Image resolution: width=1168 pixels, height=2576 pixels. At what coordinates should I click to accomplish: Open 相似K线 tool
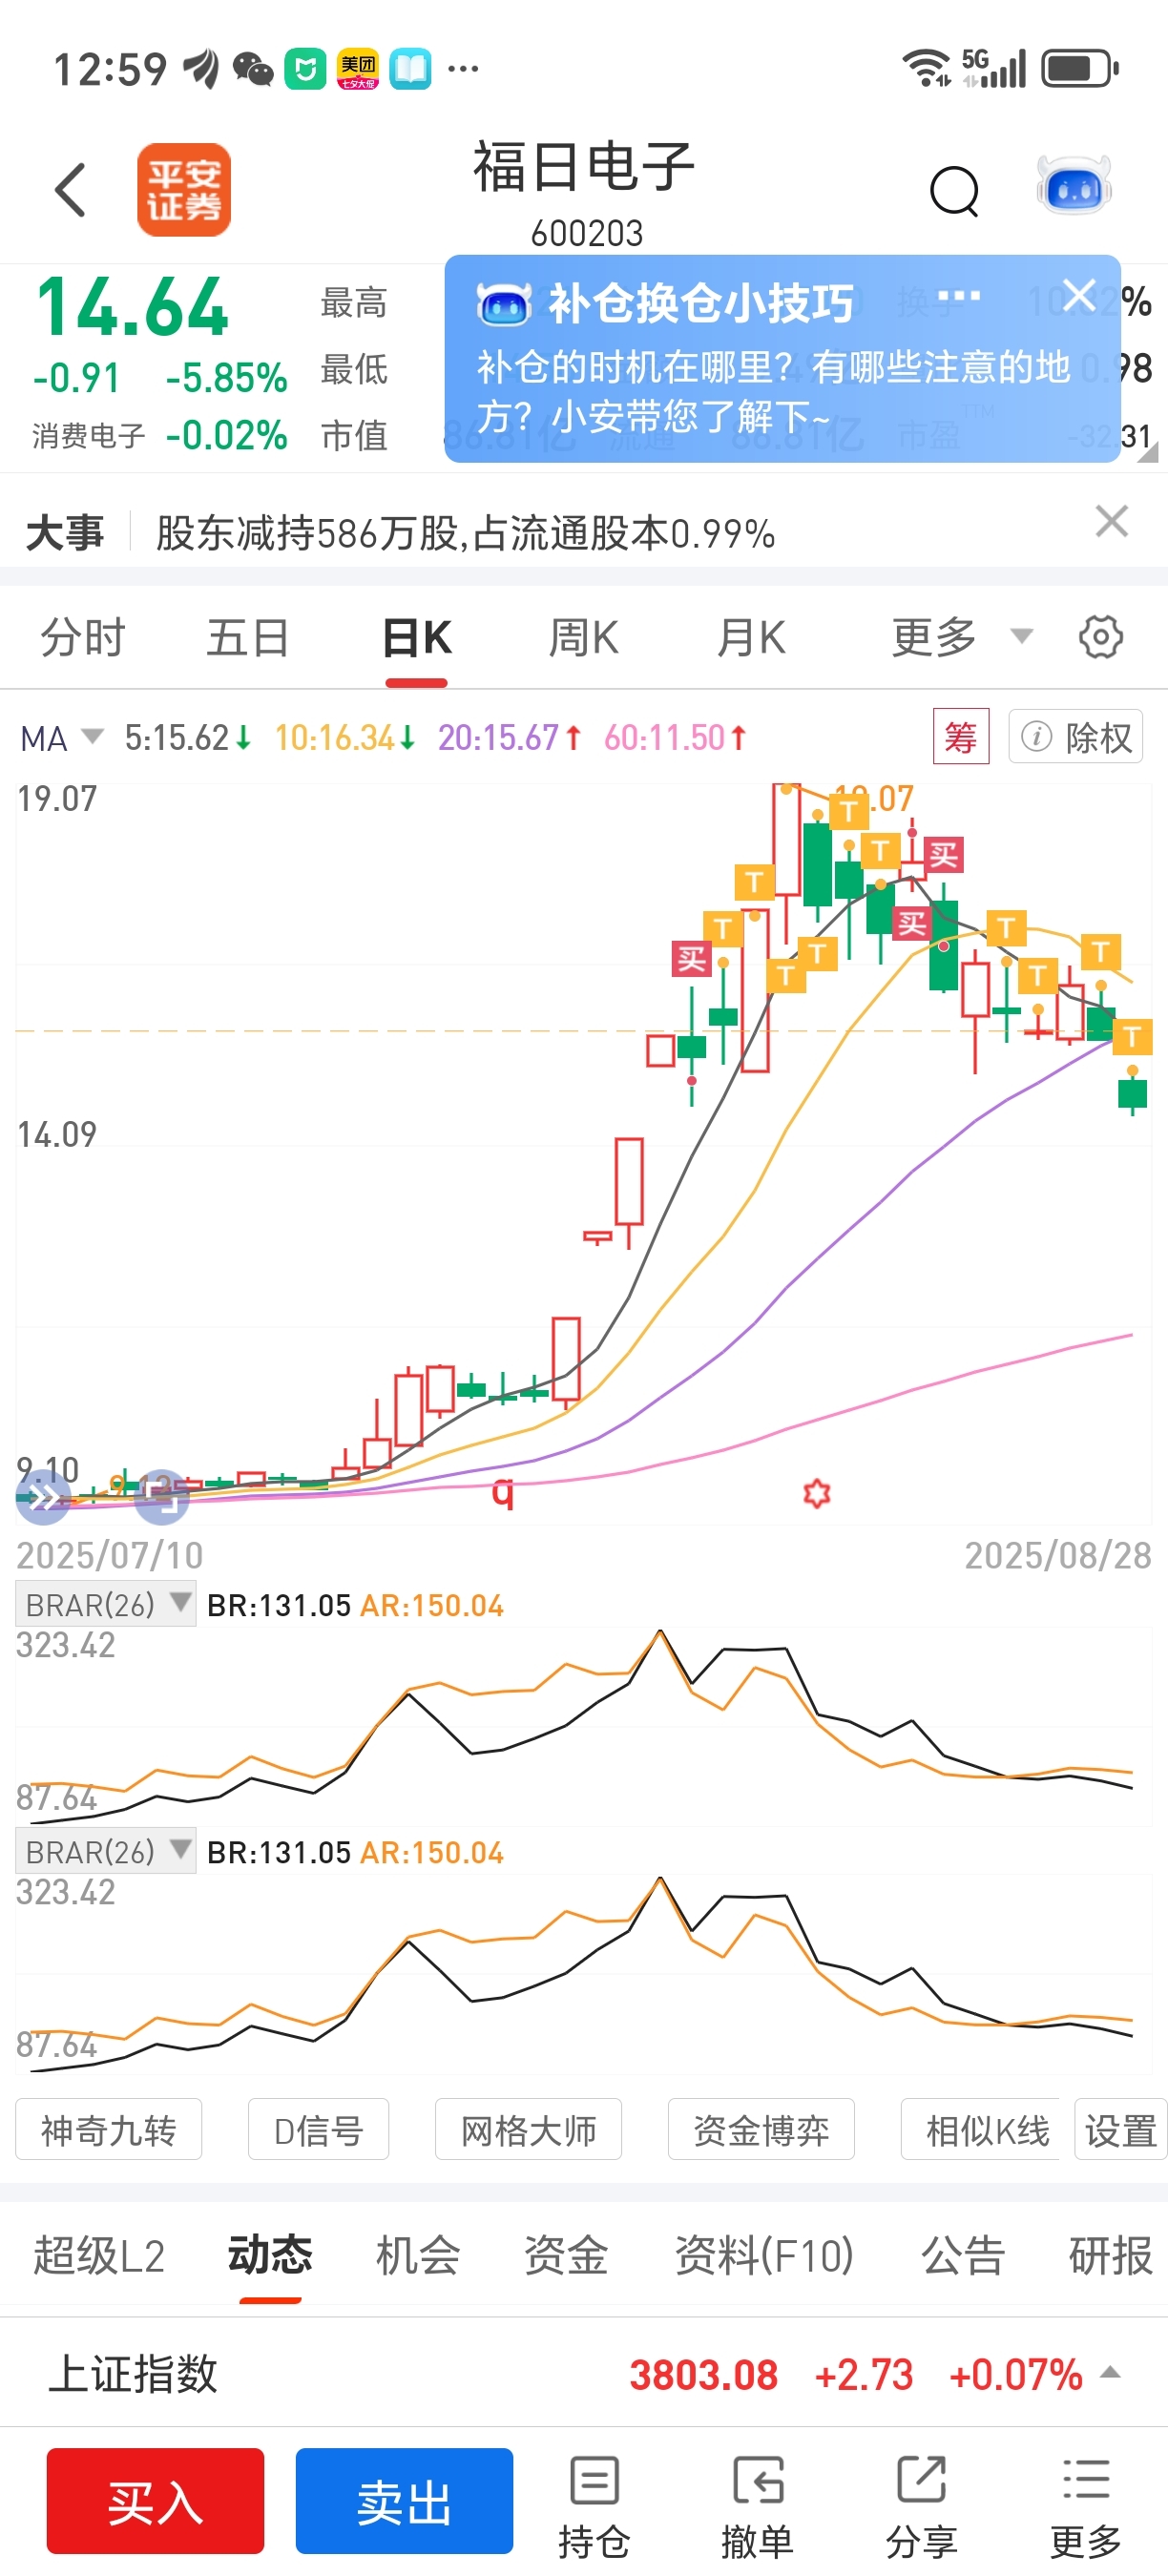click(982, 2130)
